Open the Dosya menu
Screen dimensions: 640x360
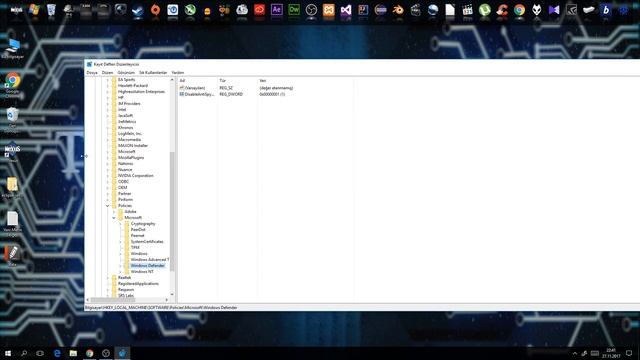point(92,72)
